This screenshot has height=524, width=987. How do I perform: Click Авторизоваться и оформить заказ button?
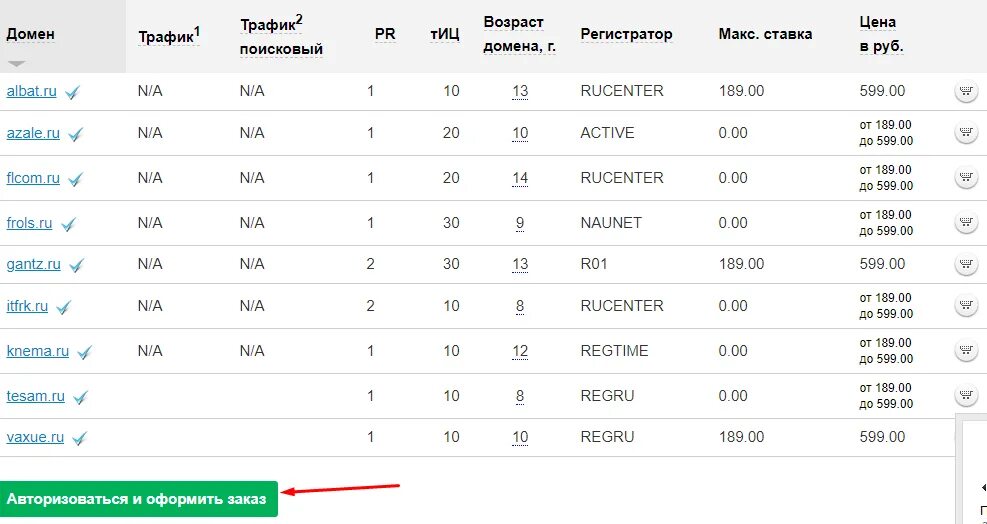point(138,499)
